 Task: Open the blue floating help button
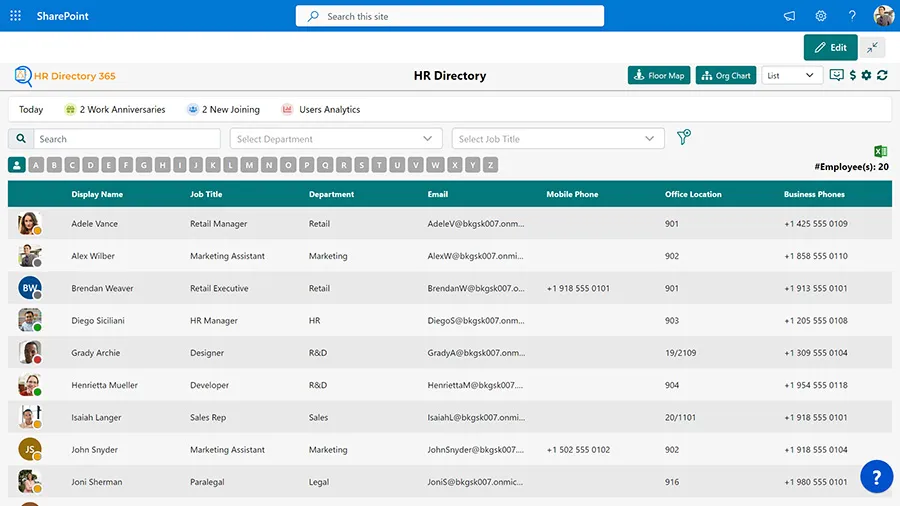876,477
